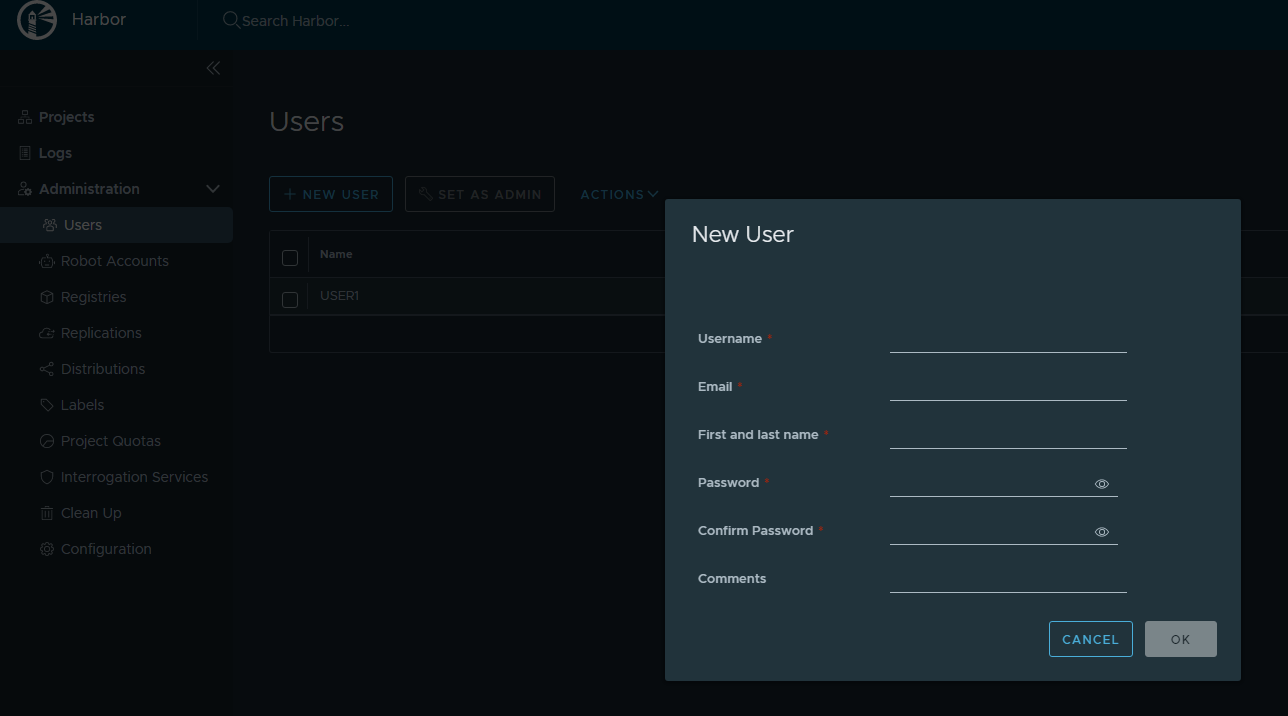The width and height of the screenshot is (1288, 716).
Task: Click the Registries cube icon
Action: [46, 298]
